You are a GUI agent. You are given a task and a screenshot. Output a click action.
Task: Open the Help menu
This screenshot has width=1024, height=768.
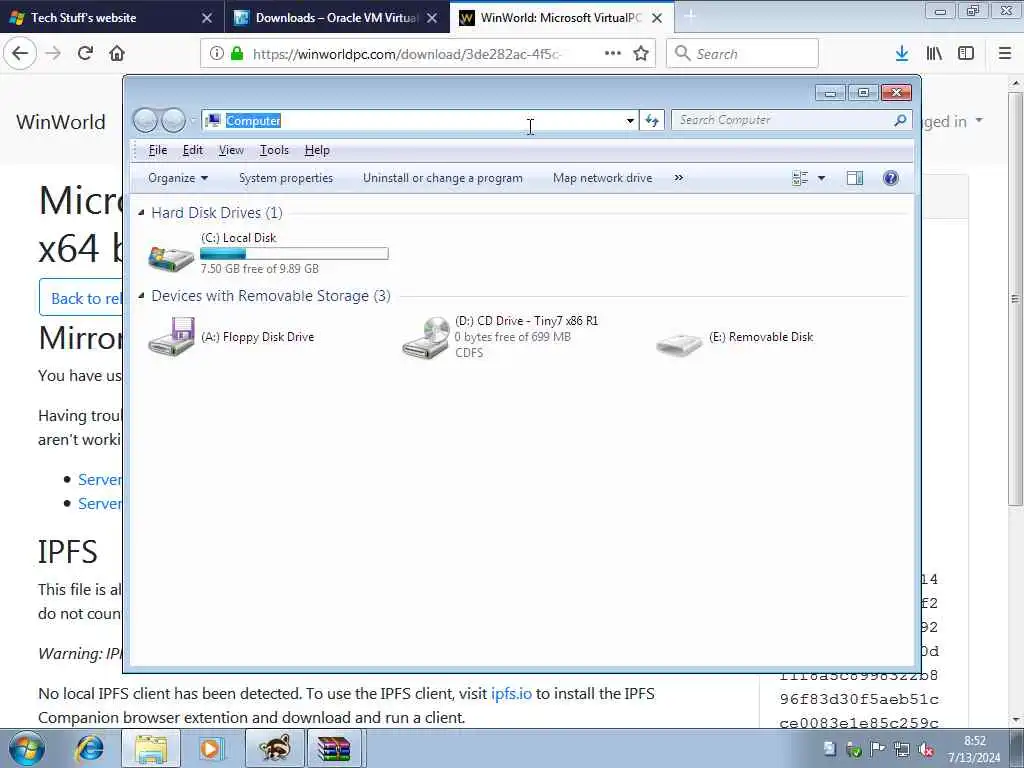[317, 150]
